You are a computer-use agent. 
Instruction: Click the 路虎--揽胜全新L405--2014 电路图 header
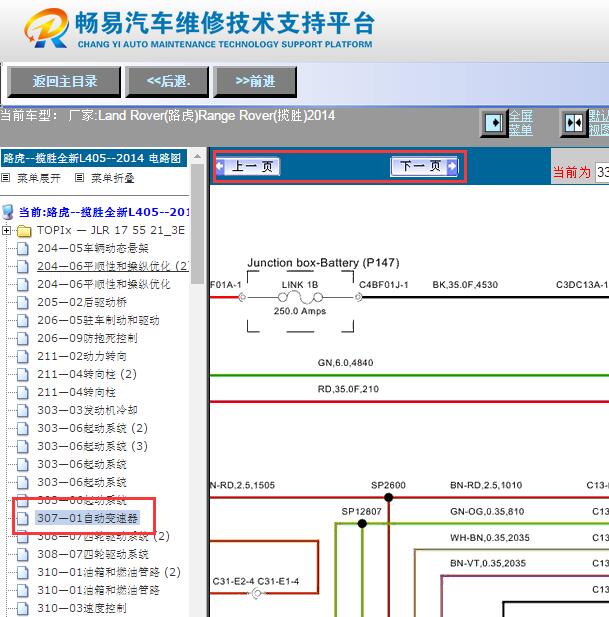click(x=93, y=158)
